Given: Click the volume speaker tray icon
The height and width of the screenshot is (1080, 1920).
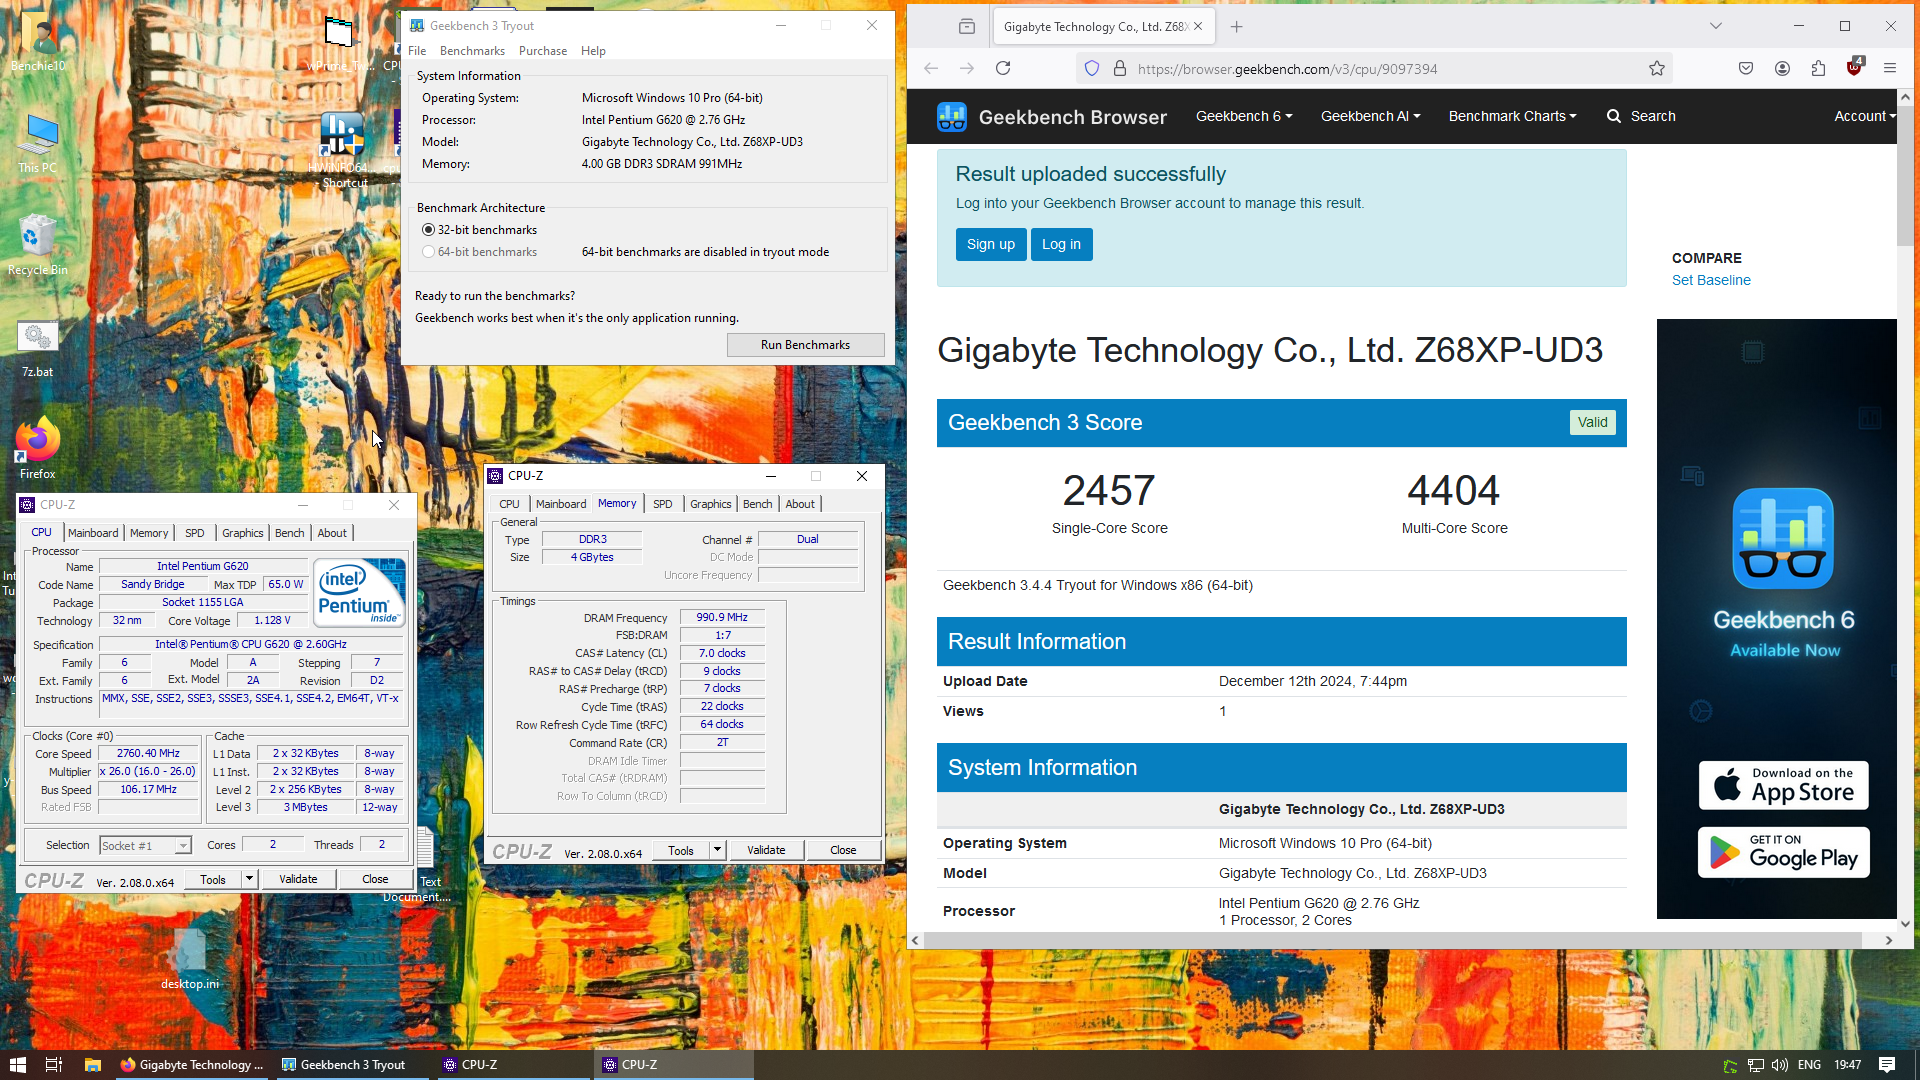Looking at the screenshot, I should click(1780, 1065).
